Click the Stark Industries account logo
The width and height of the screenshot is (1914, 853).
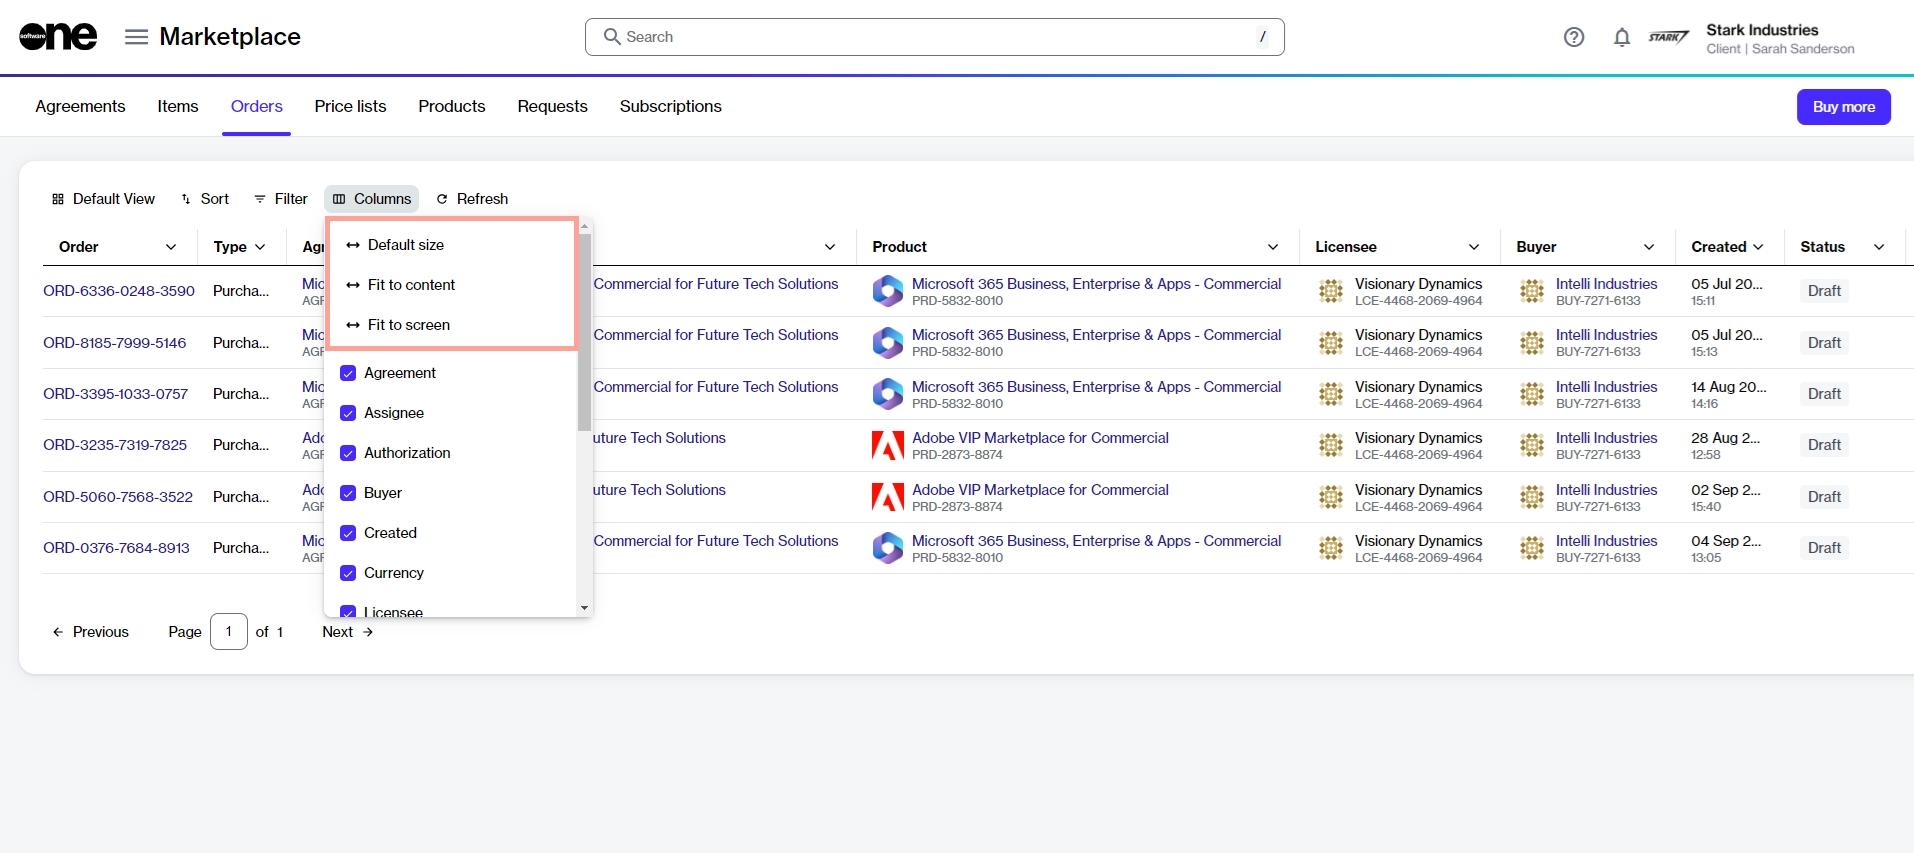[1668, 37]
